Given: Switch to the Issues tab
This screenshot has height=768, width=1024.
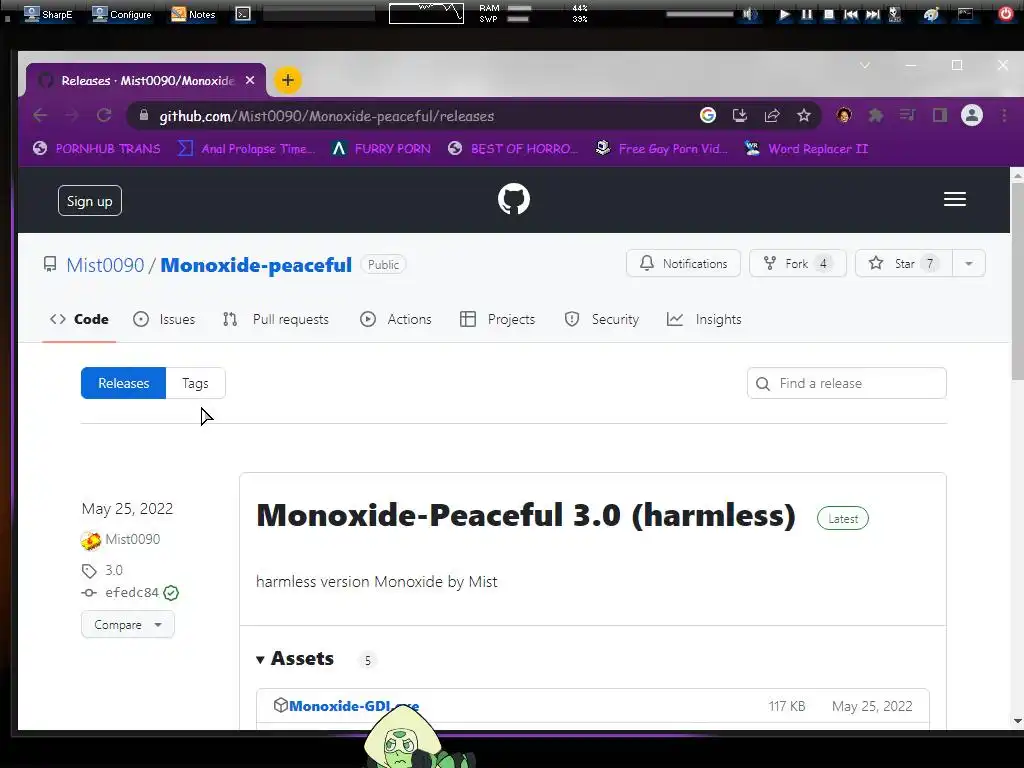Looking at the screenshot, I should (164, 319).
